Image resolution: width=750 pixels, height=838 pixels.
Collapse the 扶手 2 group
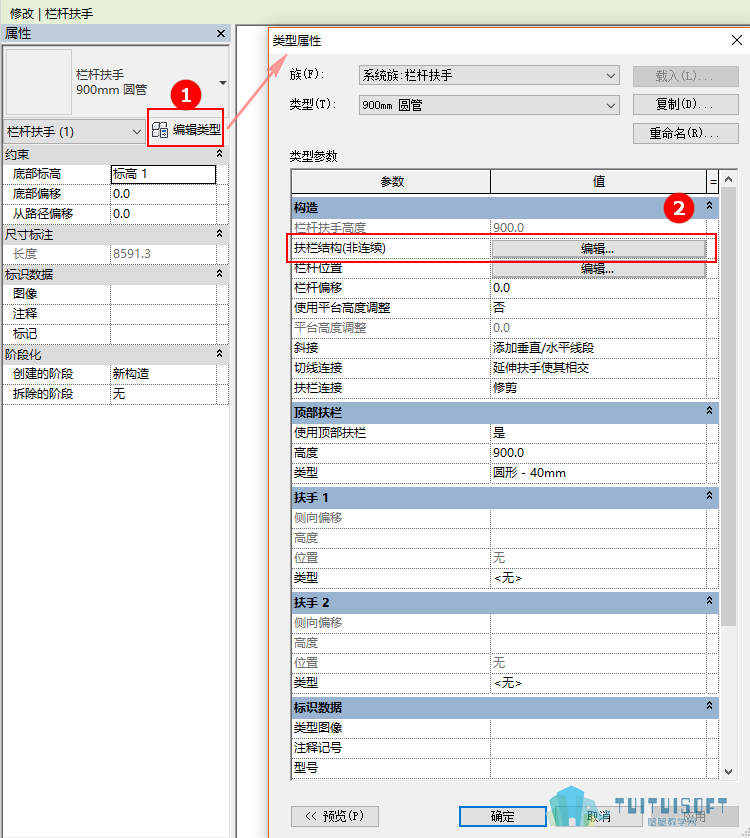click(709, 601)
